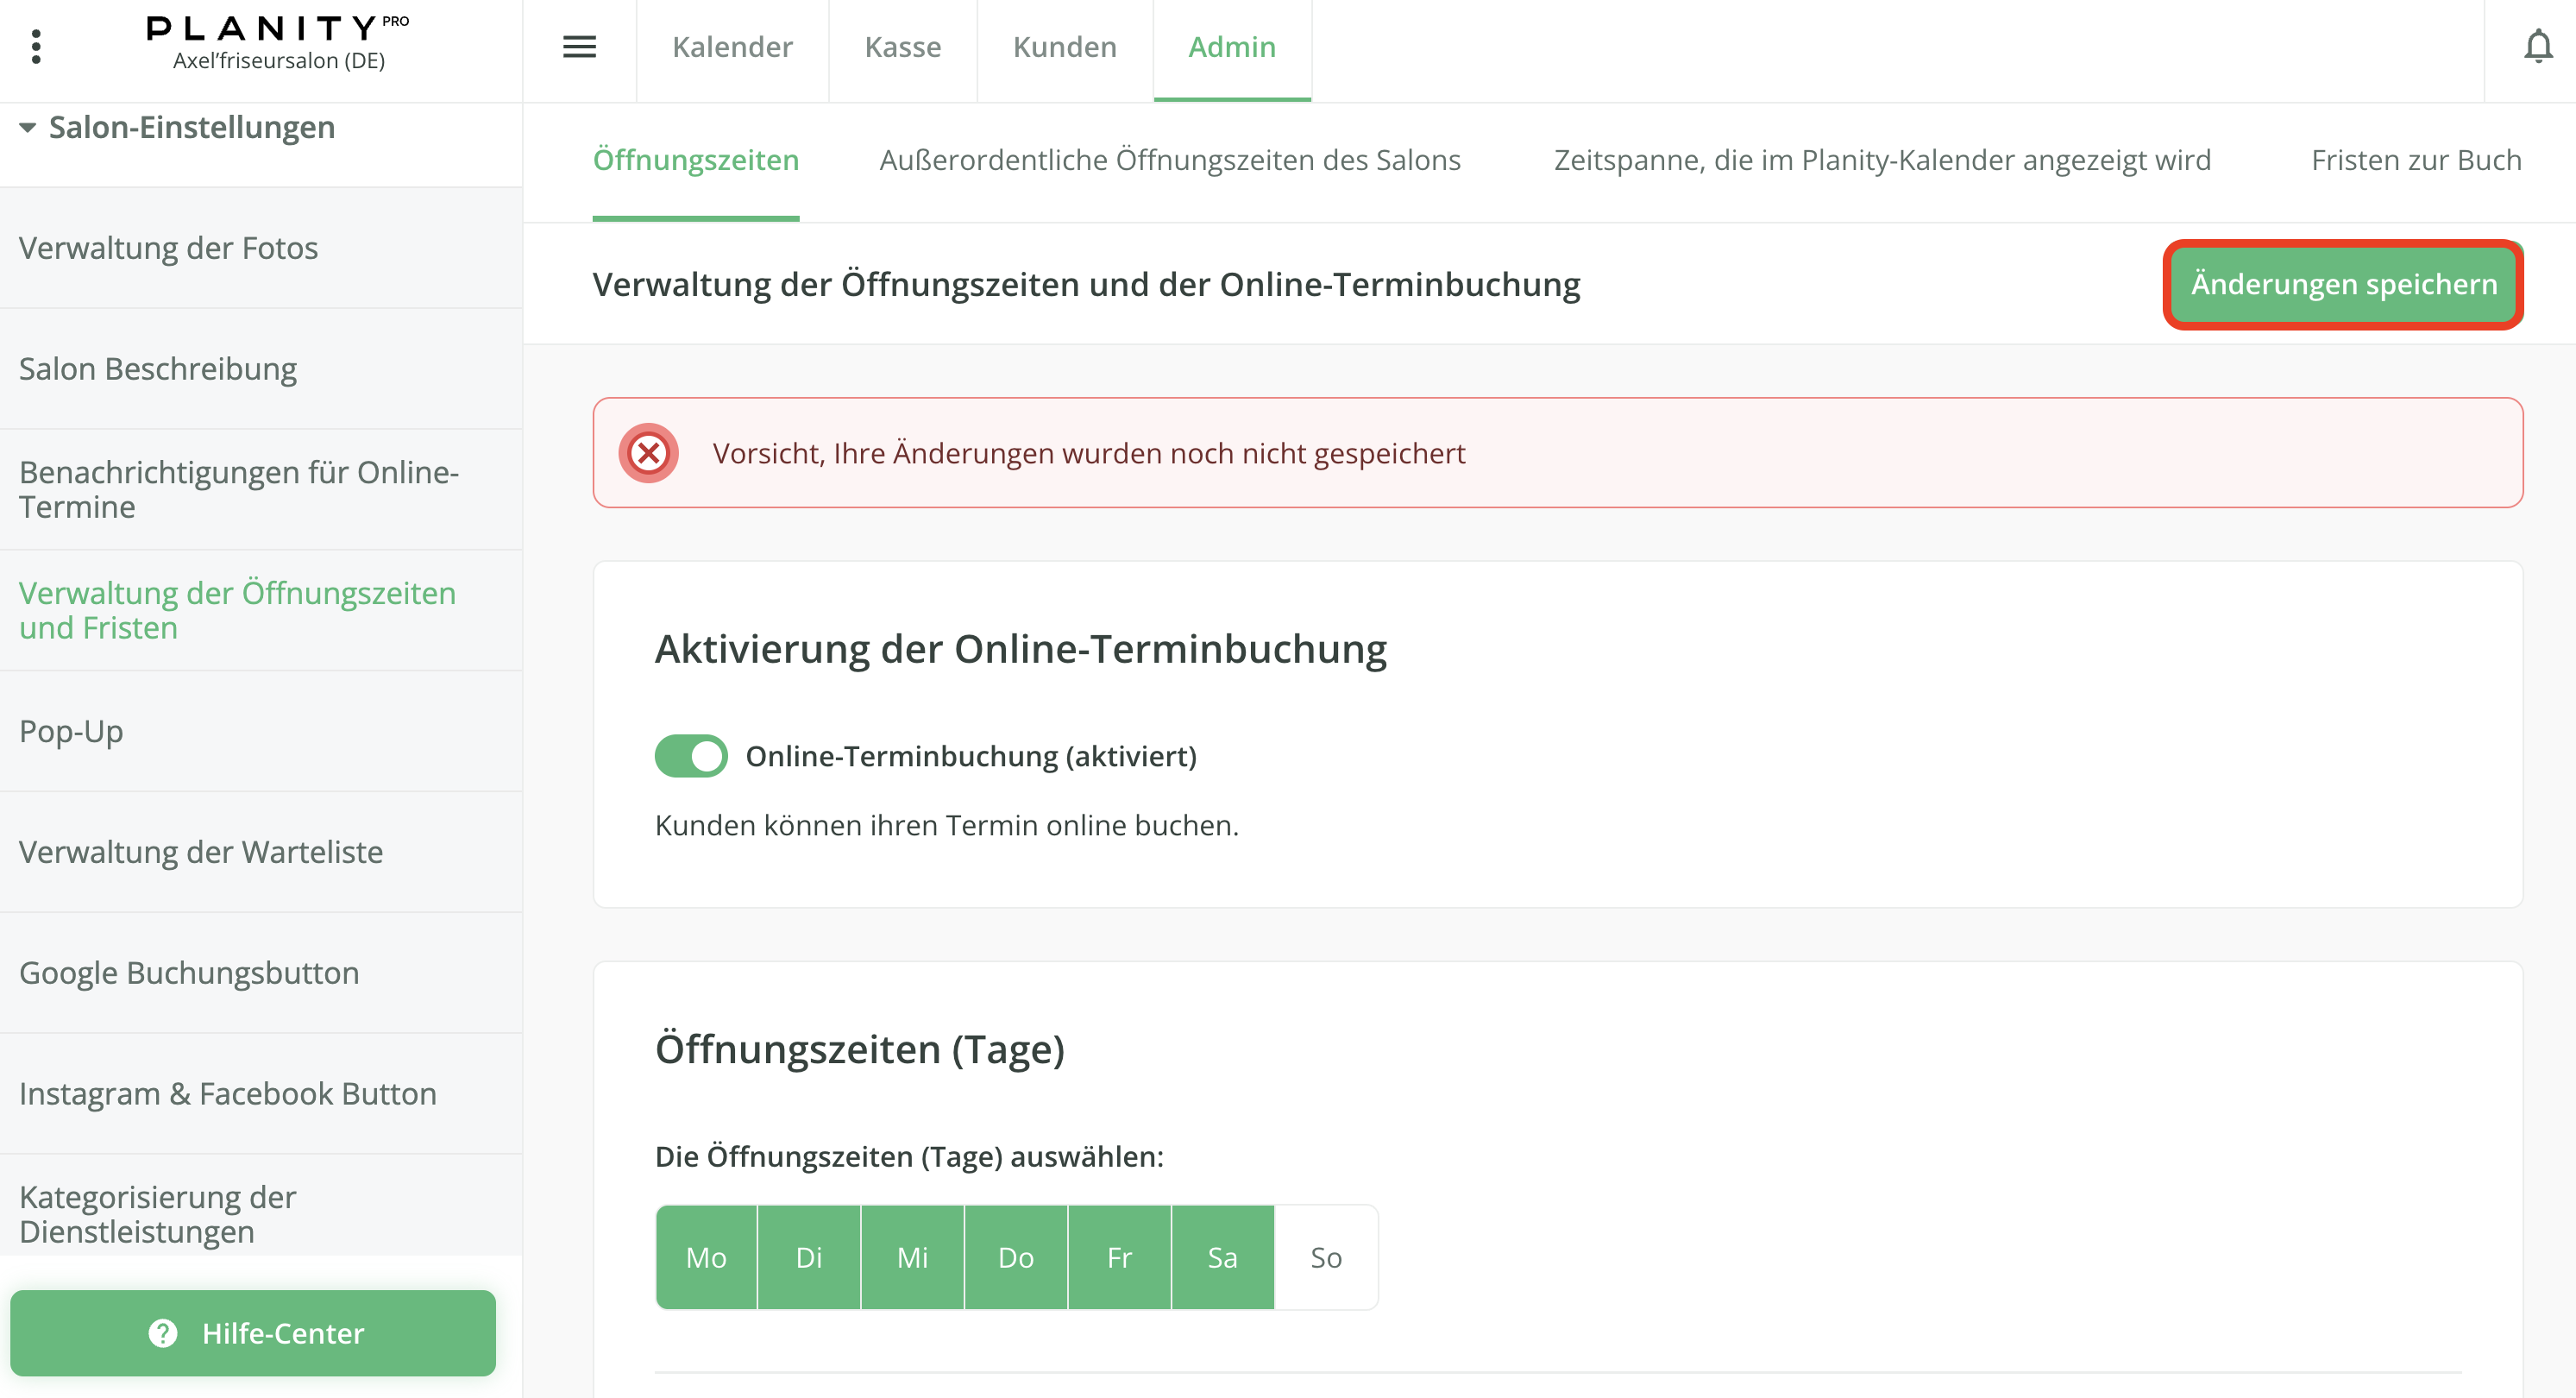
Task: Toggle Sunday (So) opening day
Action: (x=1325, y=1257)
